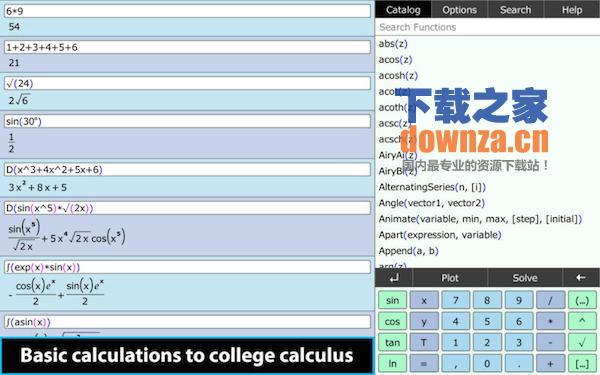Viewport: 600px width, 375px height.
Task: Click the 6*9 input field
Action: click(x=187, y=11)
